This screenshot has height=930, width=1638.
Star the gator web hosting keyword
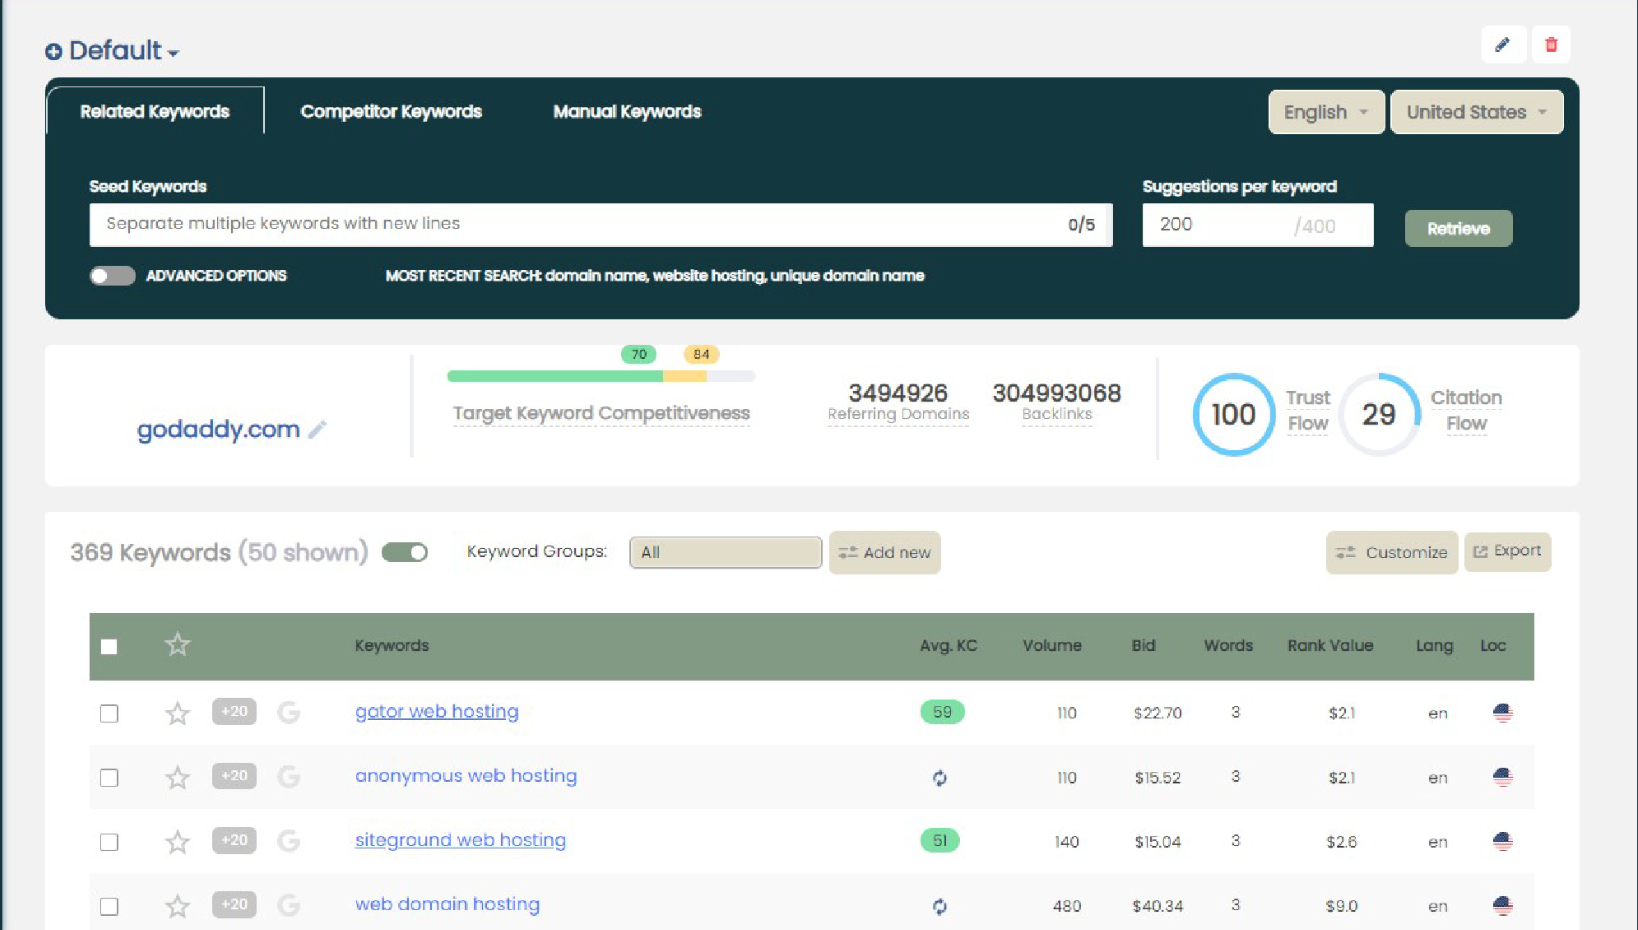coord(177,713)
